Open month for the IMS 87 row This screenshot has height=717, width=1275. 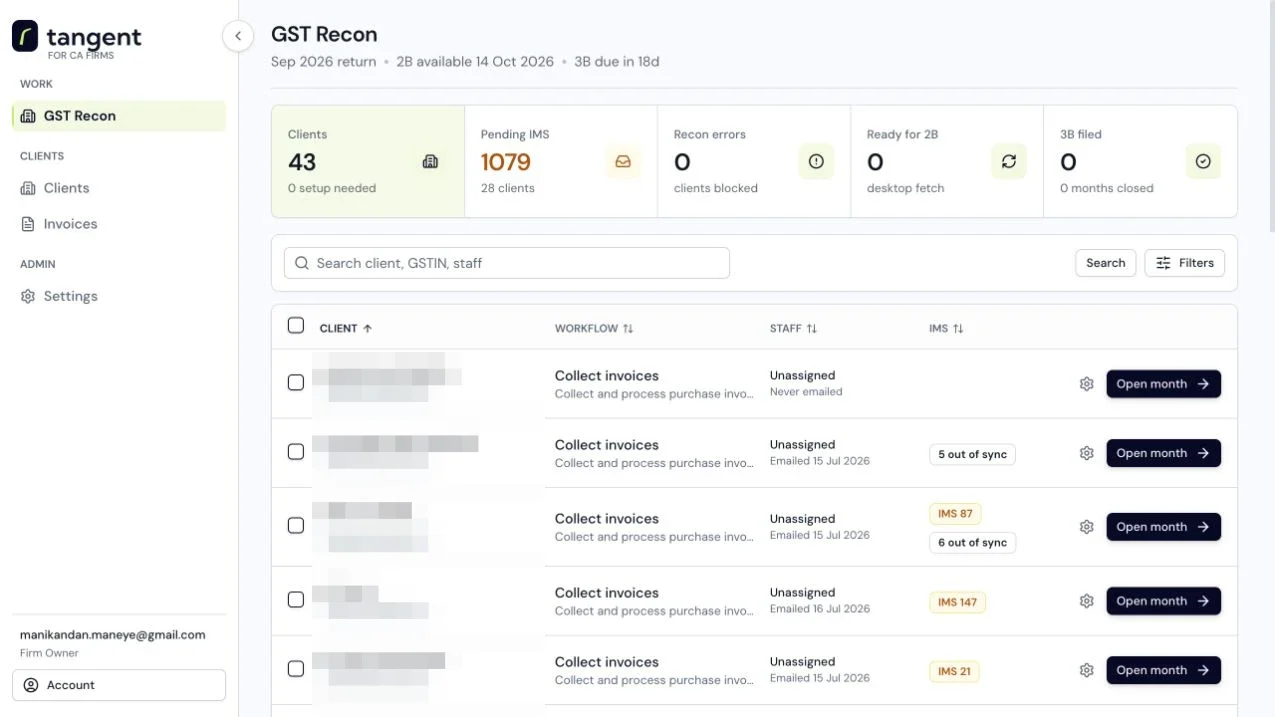coord(1163,527)
